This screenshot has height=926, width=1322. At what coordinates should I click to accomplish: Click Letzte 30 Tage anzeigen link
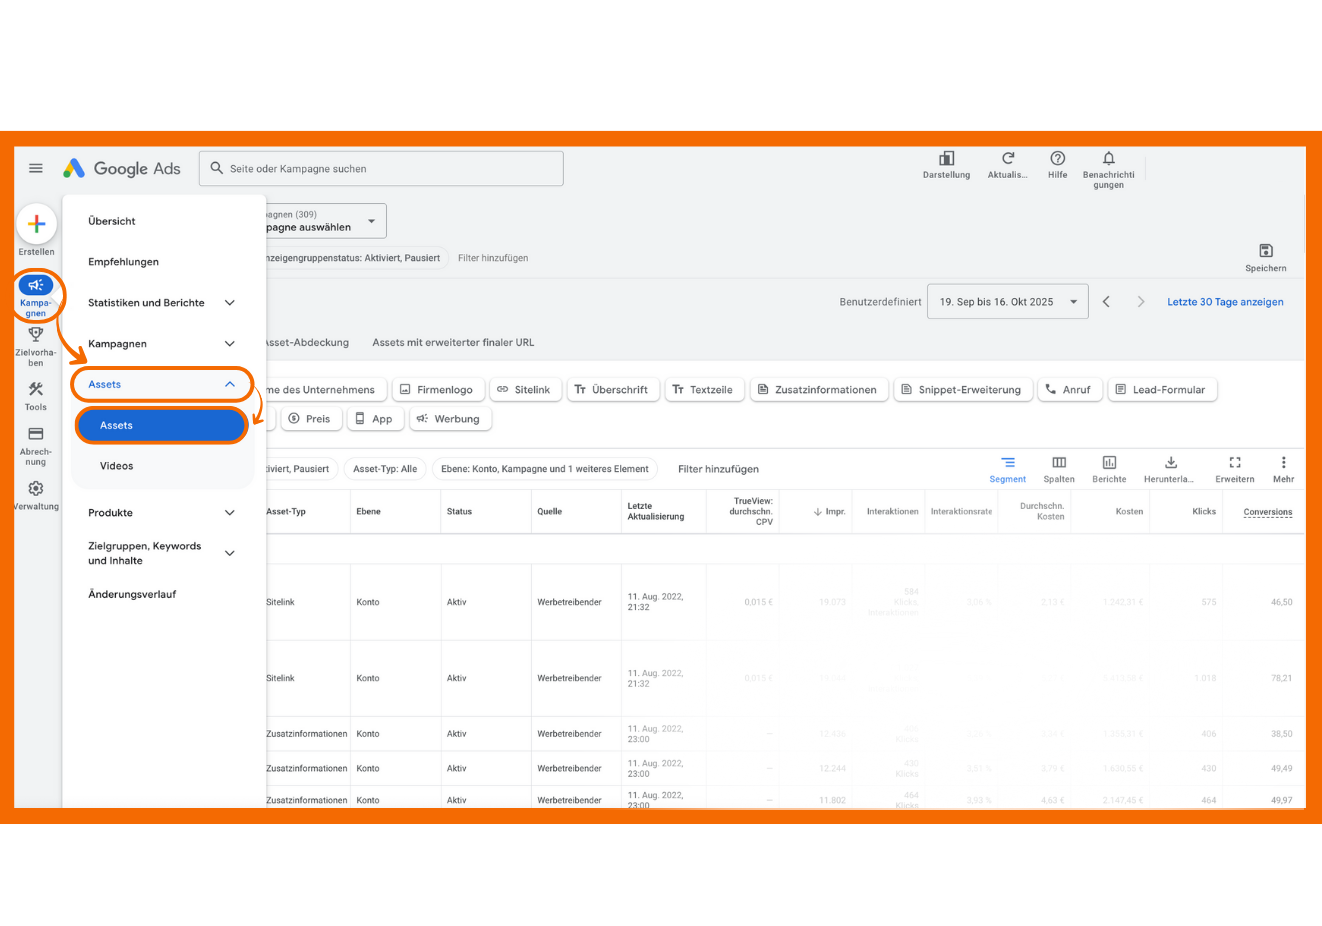1225,302
